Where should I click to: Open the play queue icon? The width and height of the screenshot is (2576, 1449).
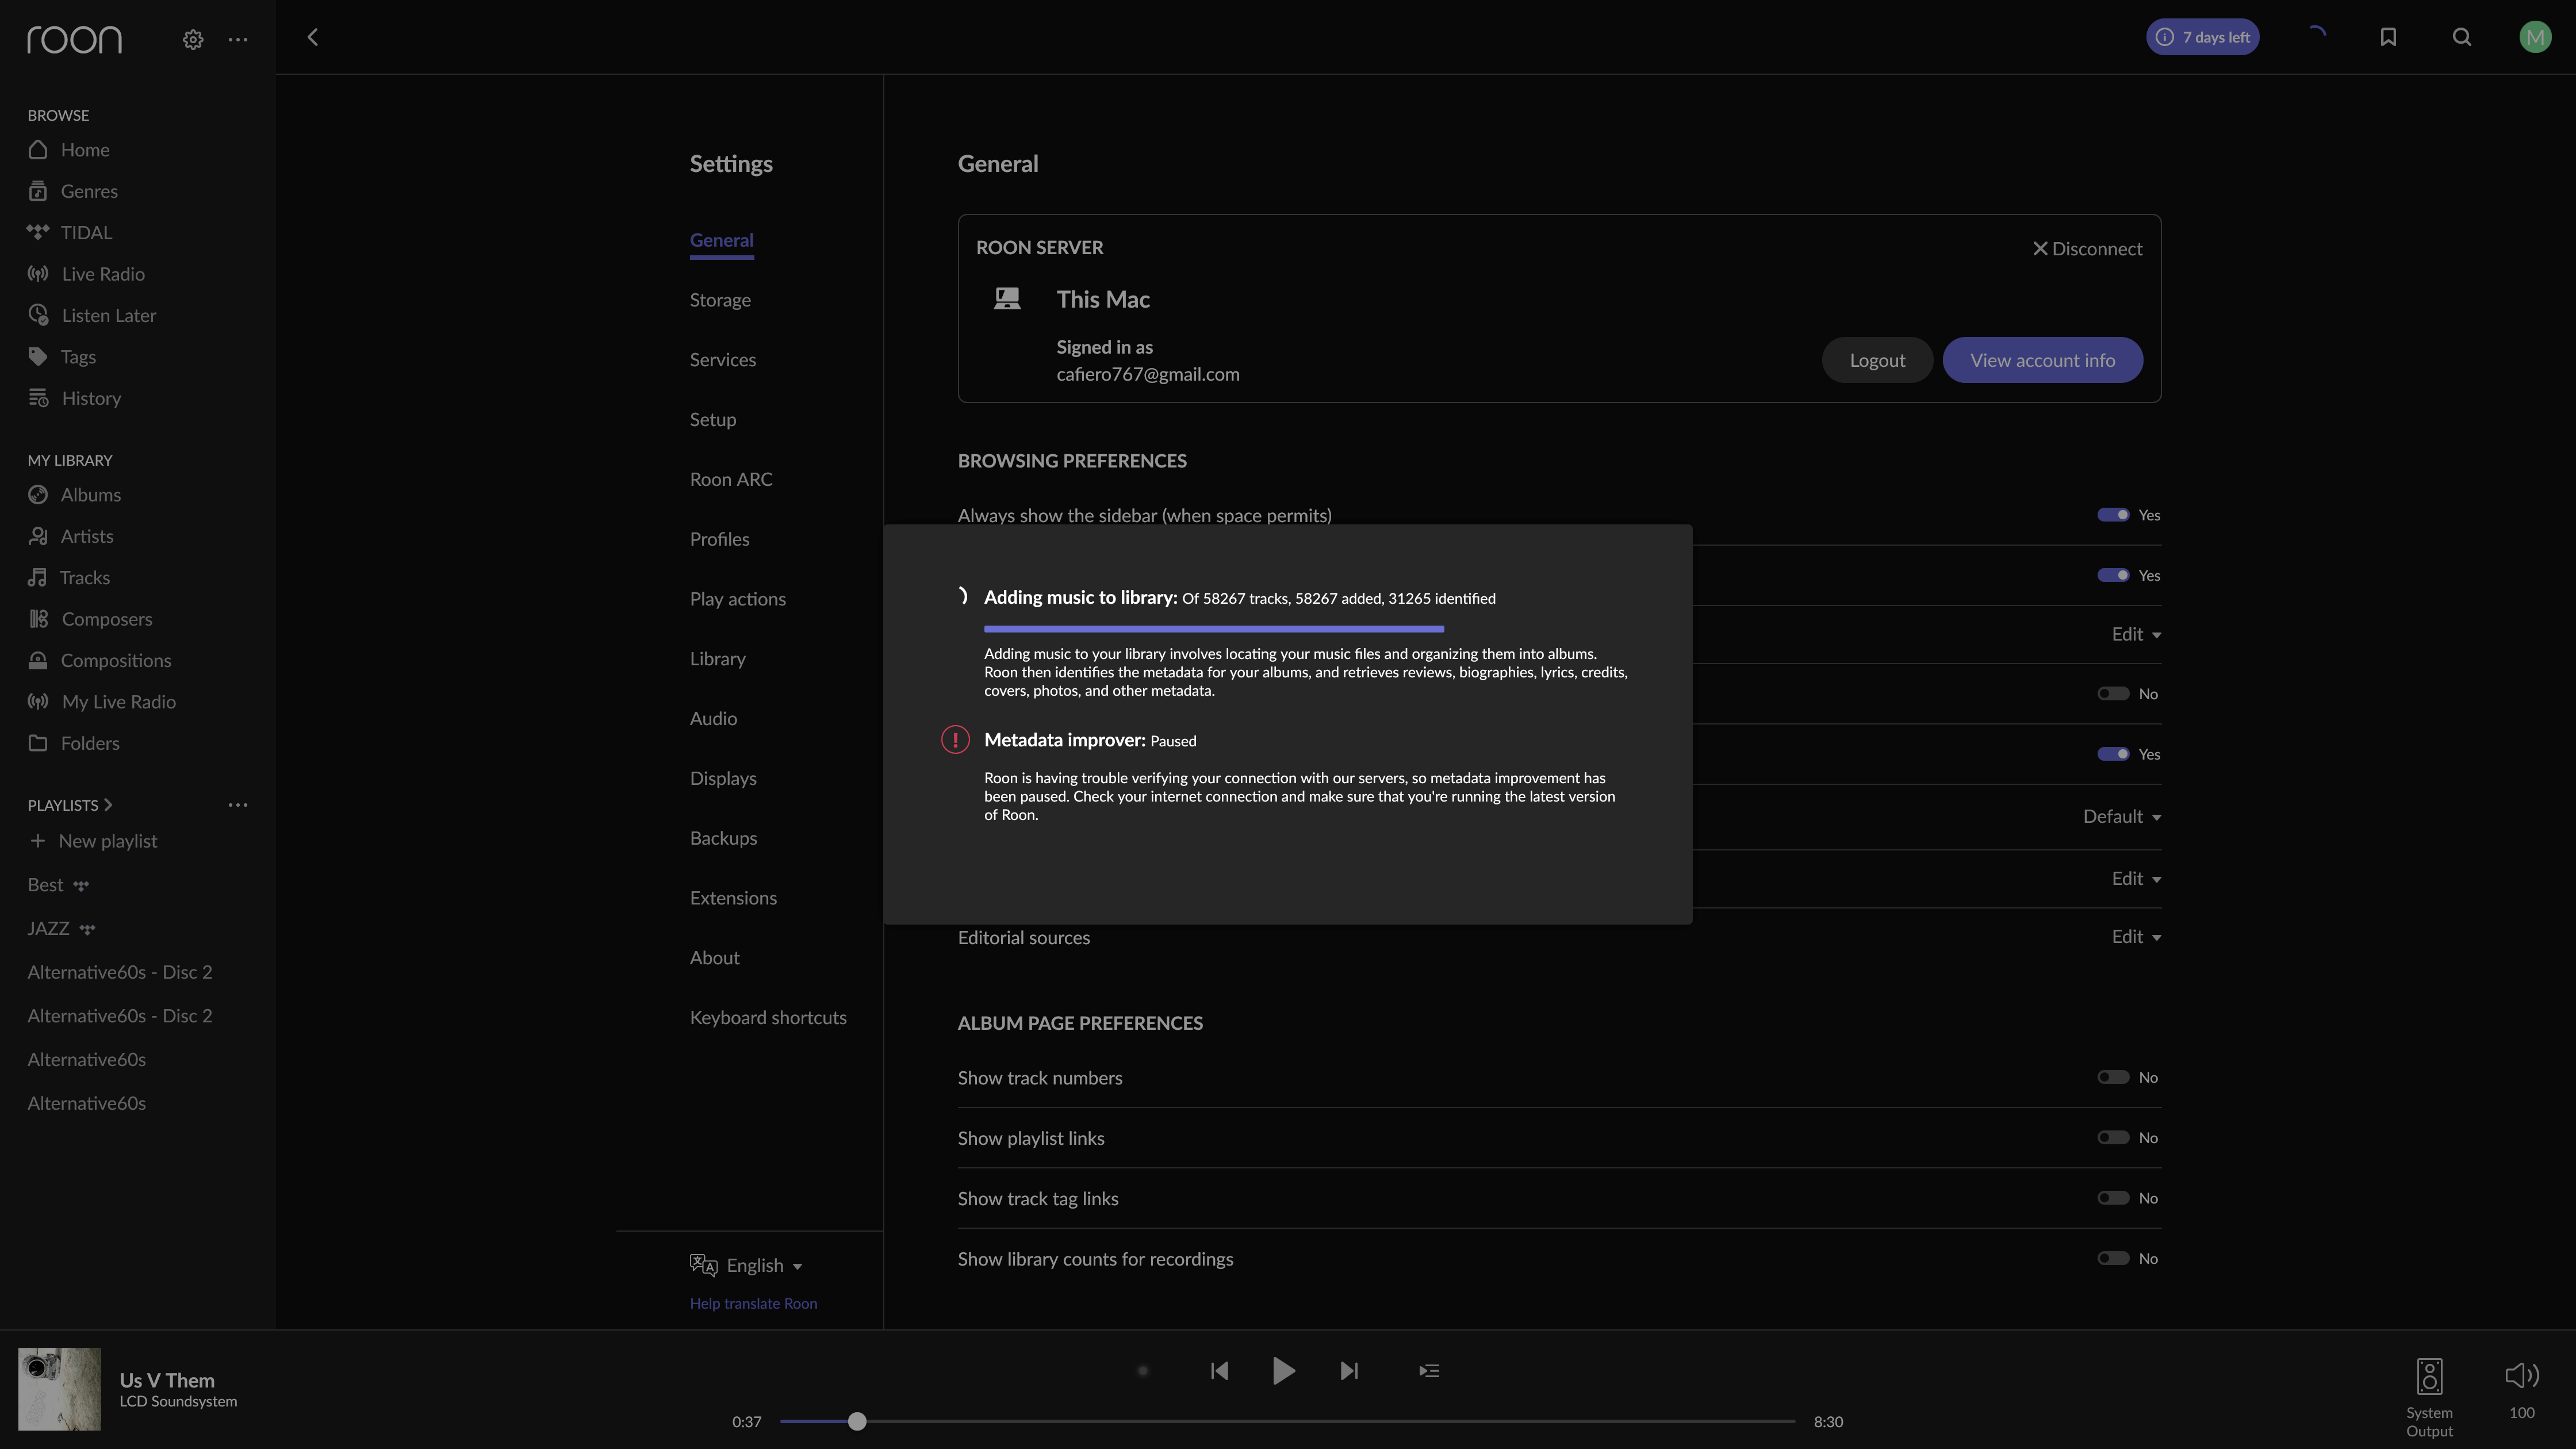(x=1429, y=1371)
